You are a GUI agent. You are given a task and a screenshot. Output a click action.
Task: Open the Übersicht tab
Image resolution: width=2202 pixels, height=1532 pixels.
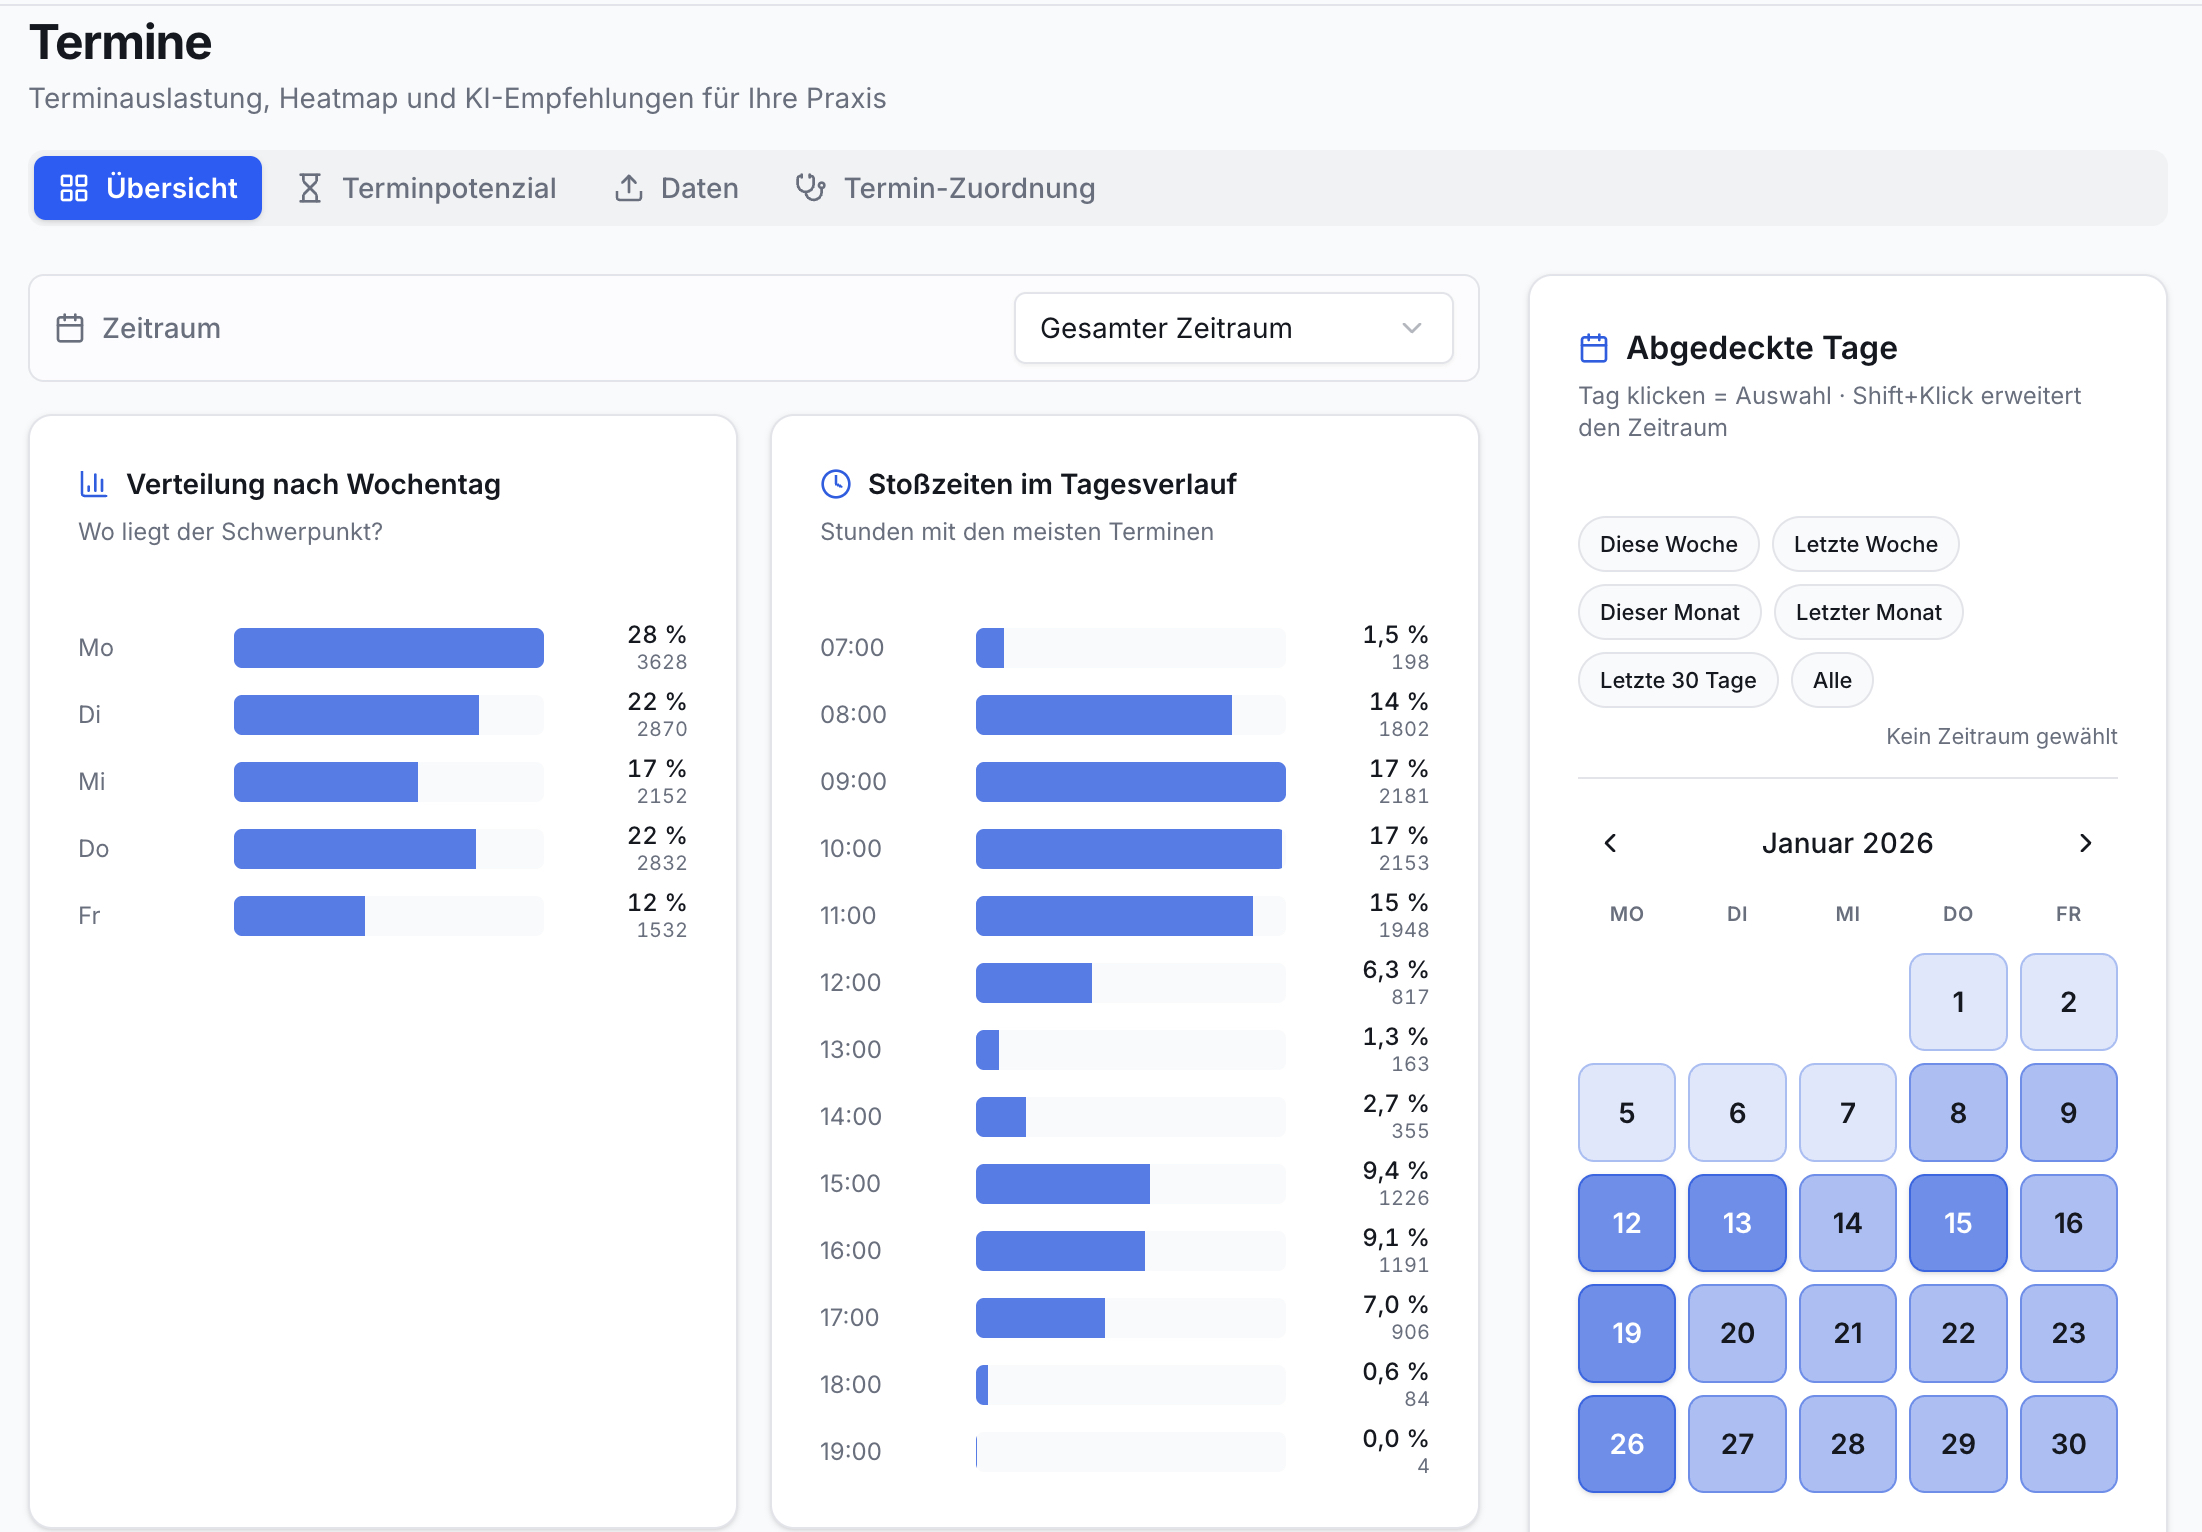[x=148, y=188]
